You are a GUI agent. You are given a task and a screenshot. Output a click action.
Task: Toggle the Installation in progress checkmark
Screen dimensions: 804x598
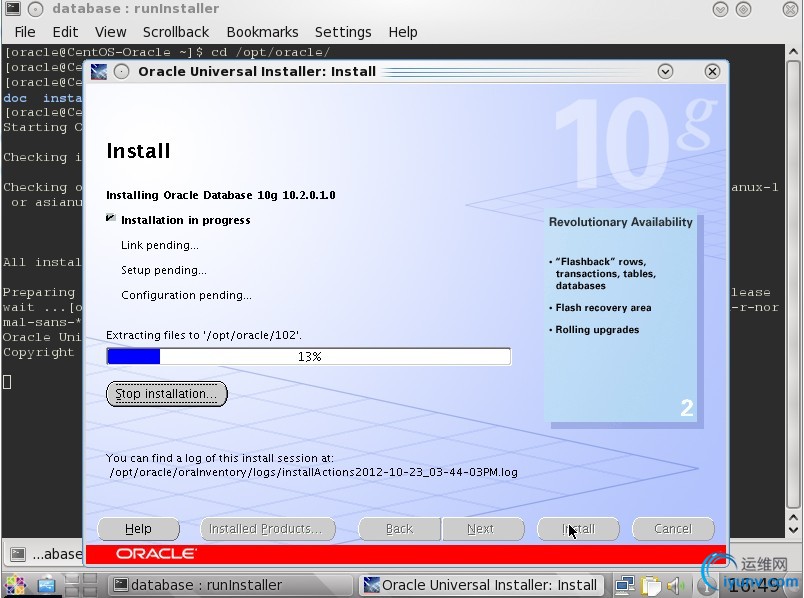tap(110, 218)
